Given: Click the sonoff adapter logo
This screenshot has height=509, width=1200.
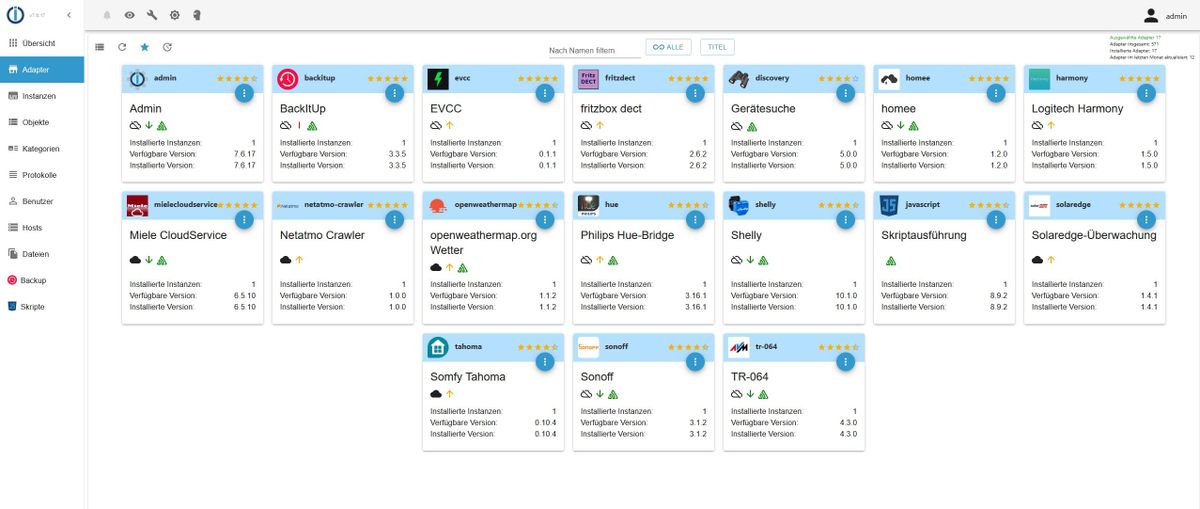Looking at the screenshot, I should 588,347.
